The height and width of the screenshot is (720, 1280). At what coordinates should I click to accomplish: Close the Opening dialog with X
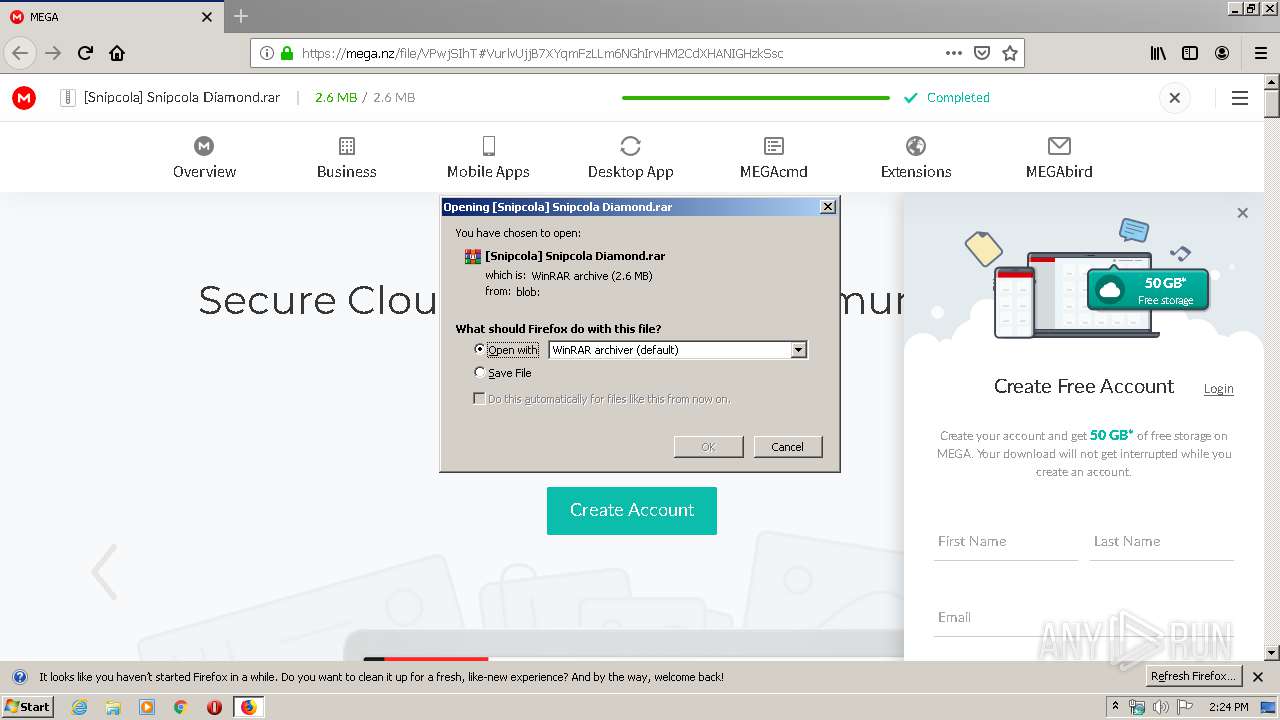828,207
